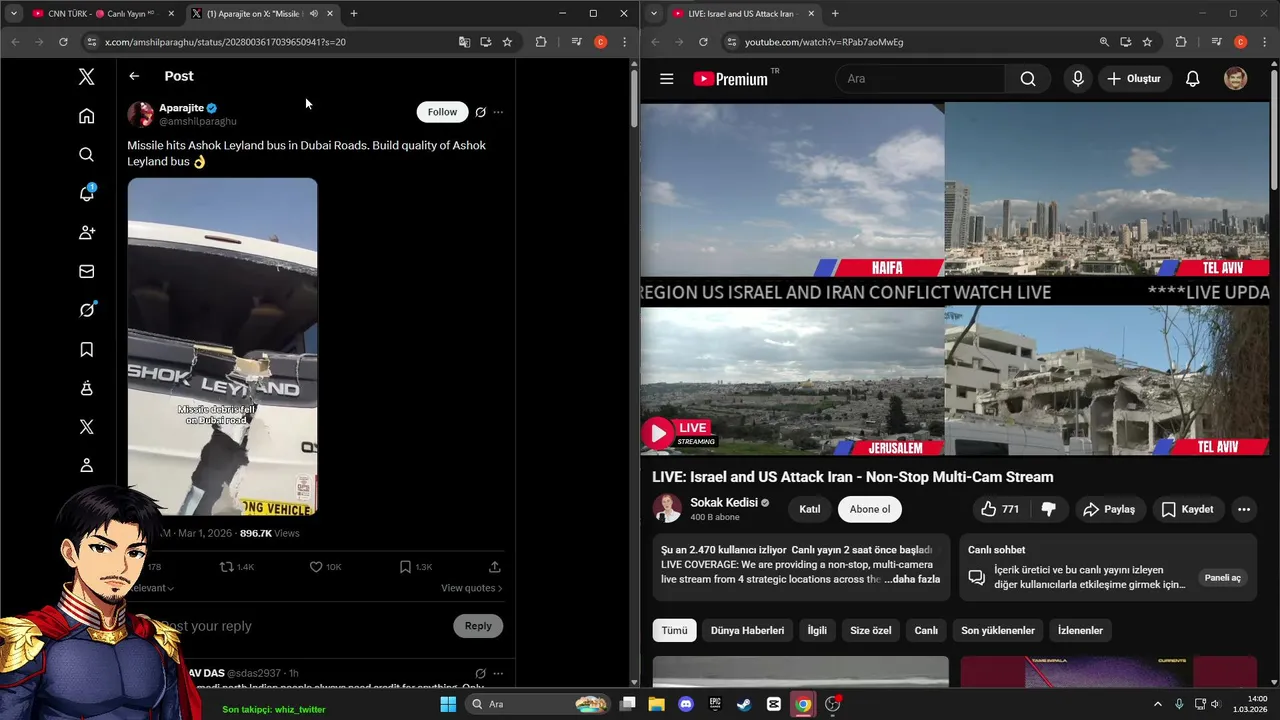1280x720 pixels.
Task: Open the video's more actions menu
Action: pyautogui.click(x=1244, y=509)
